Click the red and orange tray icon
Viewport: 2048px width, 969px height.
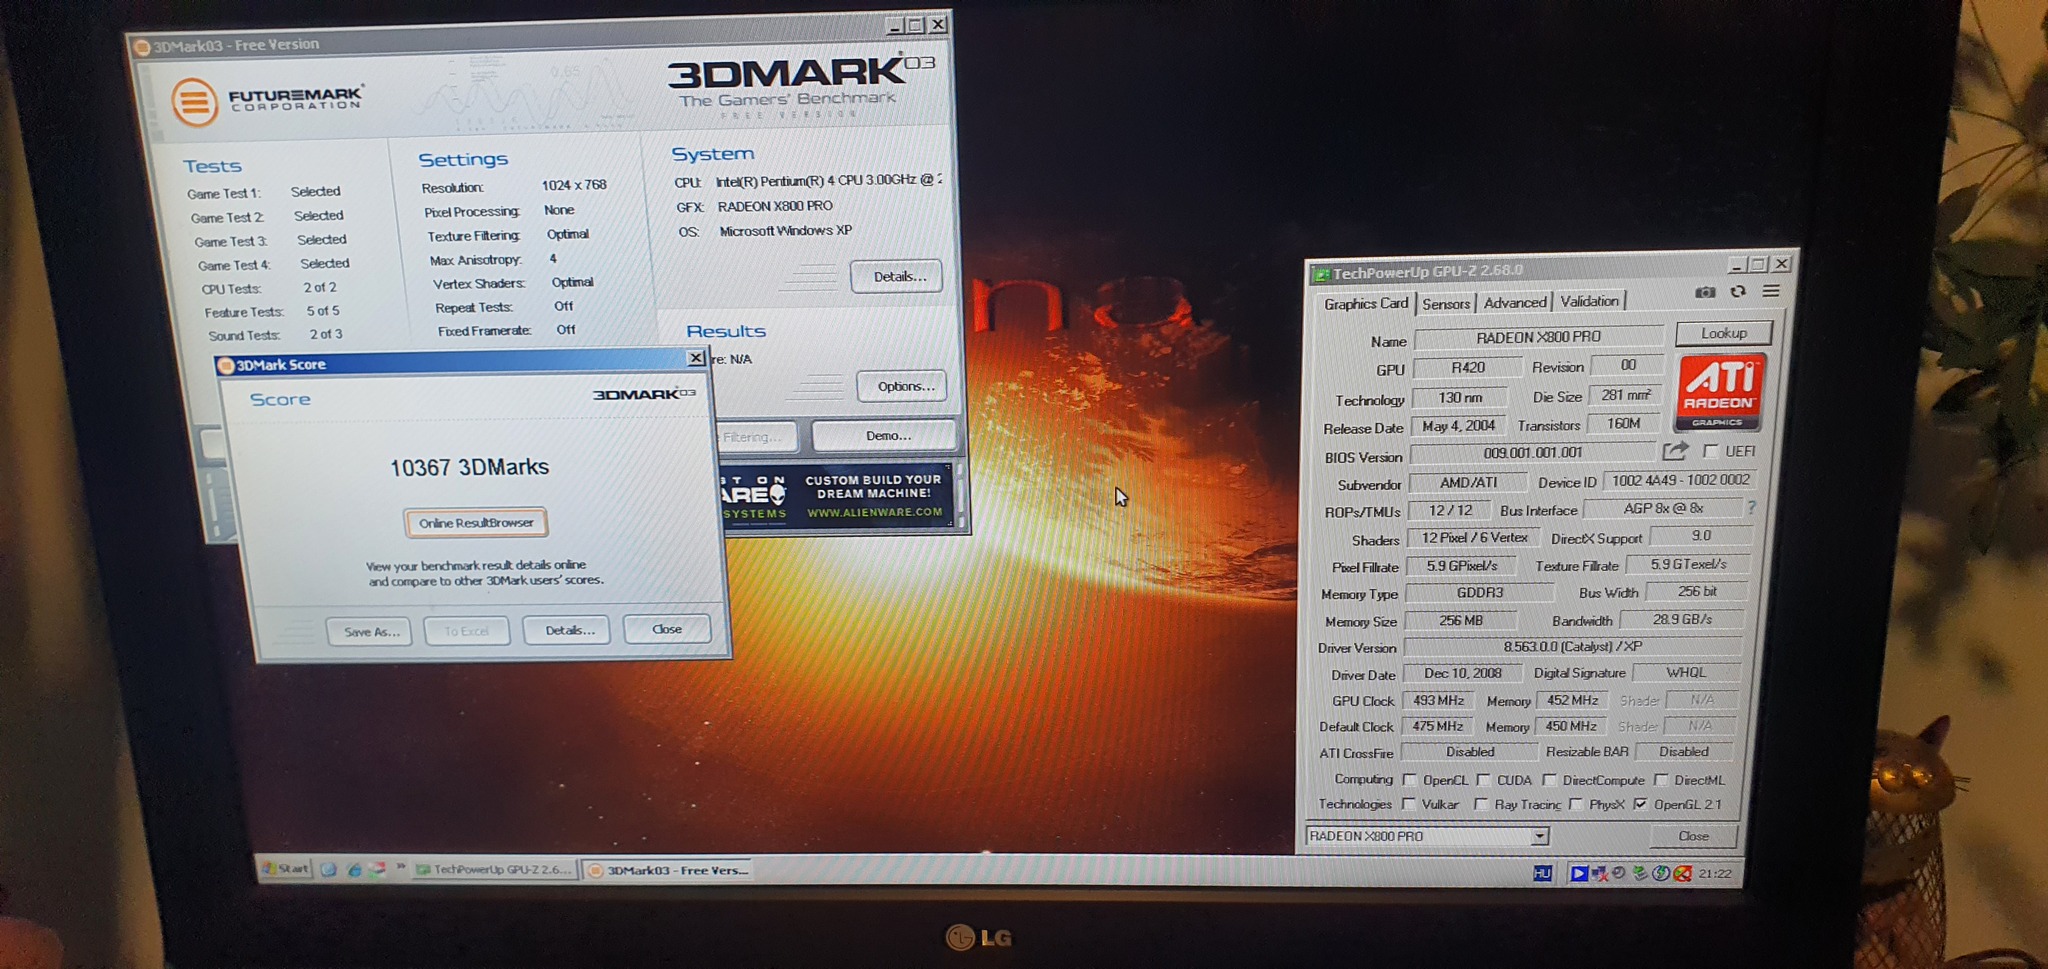[1682, 873]
